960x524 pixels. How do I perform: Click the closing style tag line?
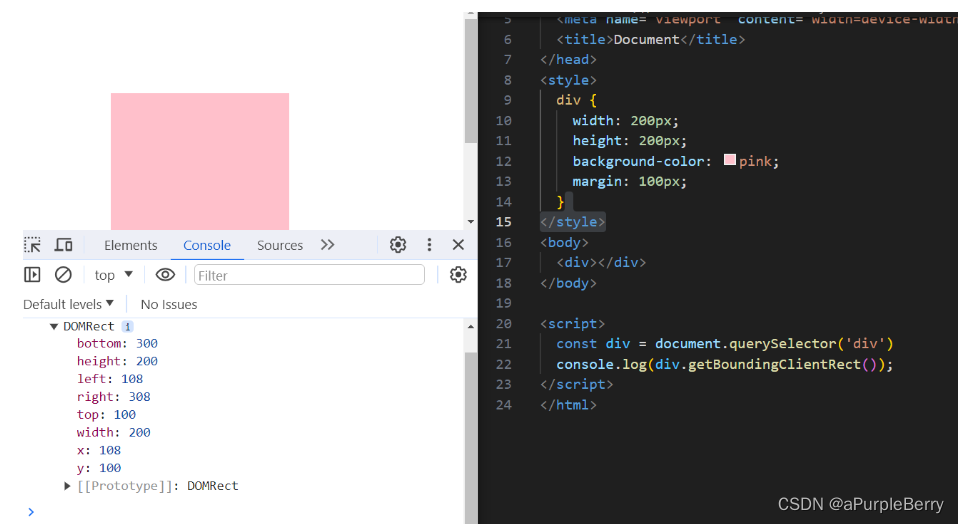tap(572, 222)
